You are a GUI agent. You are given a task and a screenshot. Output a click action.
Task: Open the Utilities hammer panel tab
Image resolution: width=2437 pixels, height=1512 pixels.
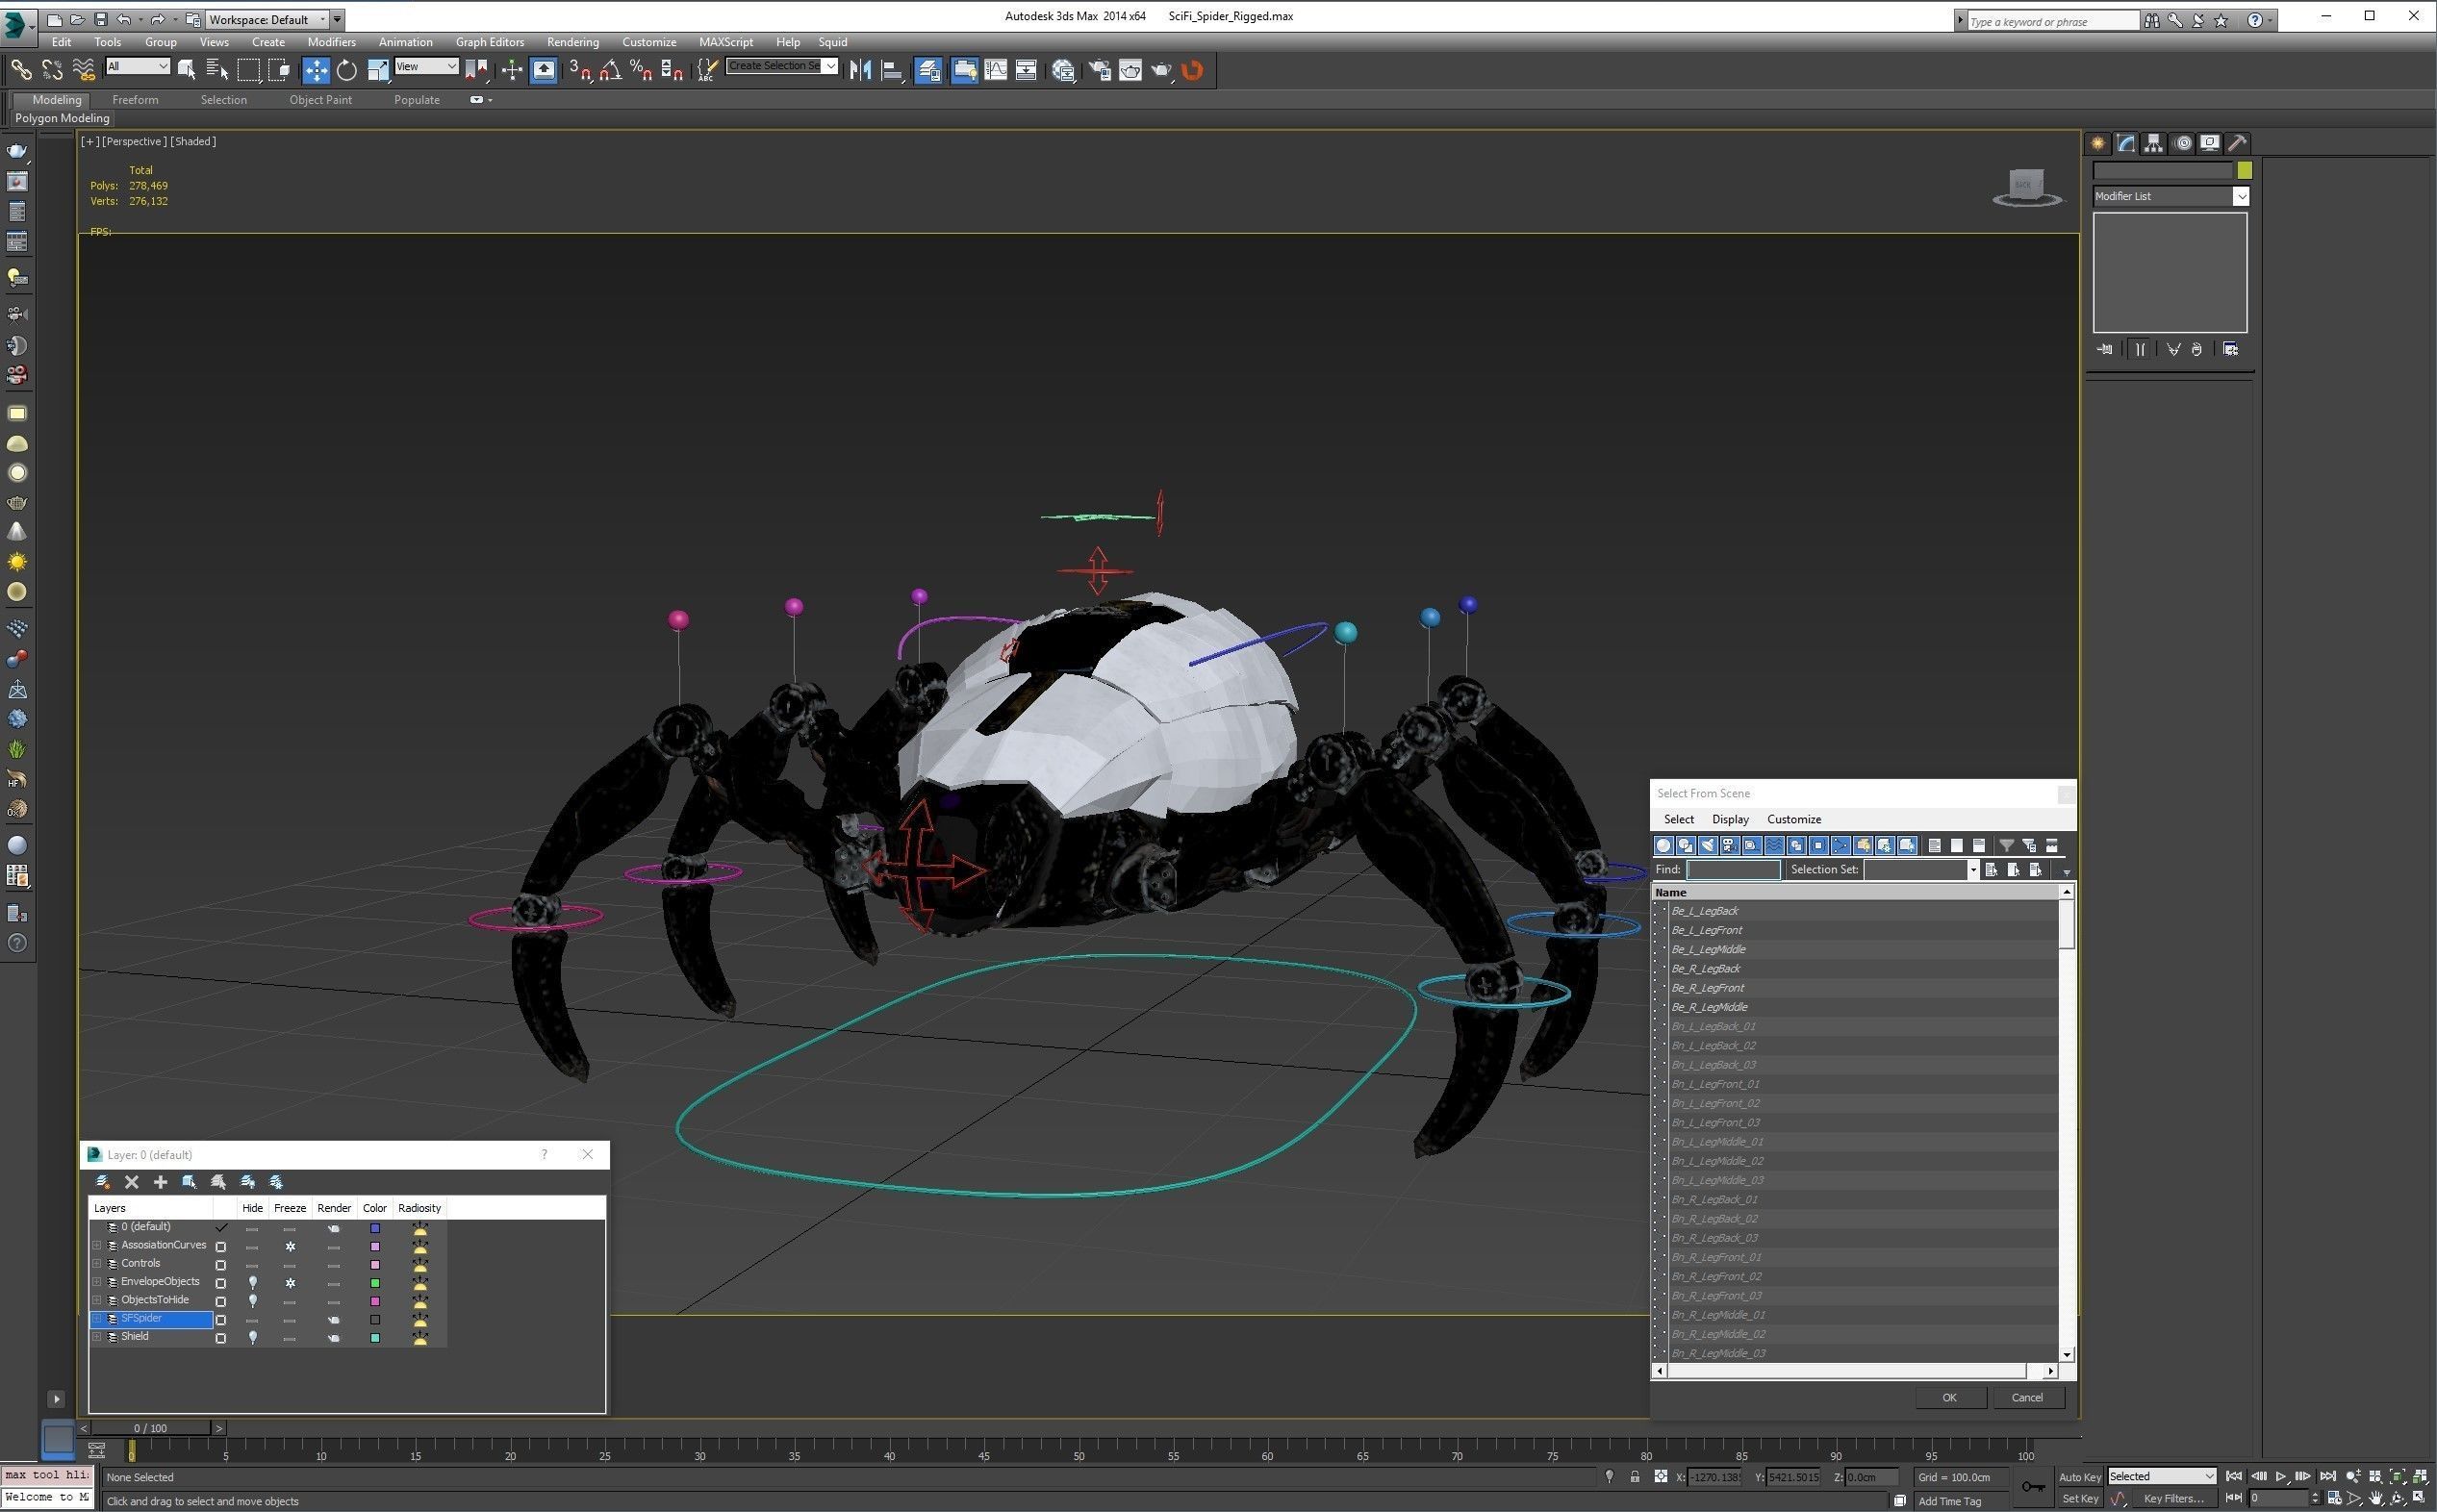tap(2238, 143)
